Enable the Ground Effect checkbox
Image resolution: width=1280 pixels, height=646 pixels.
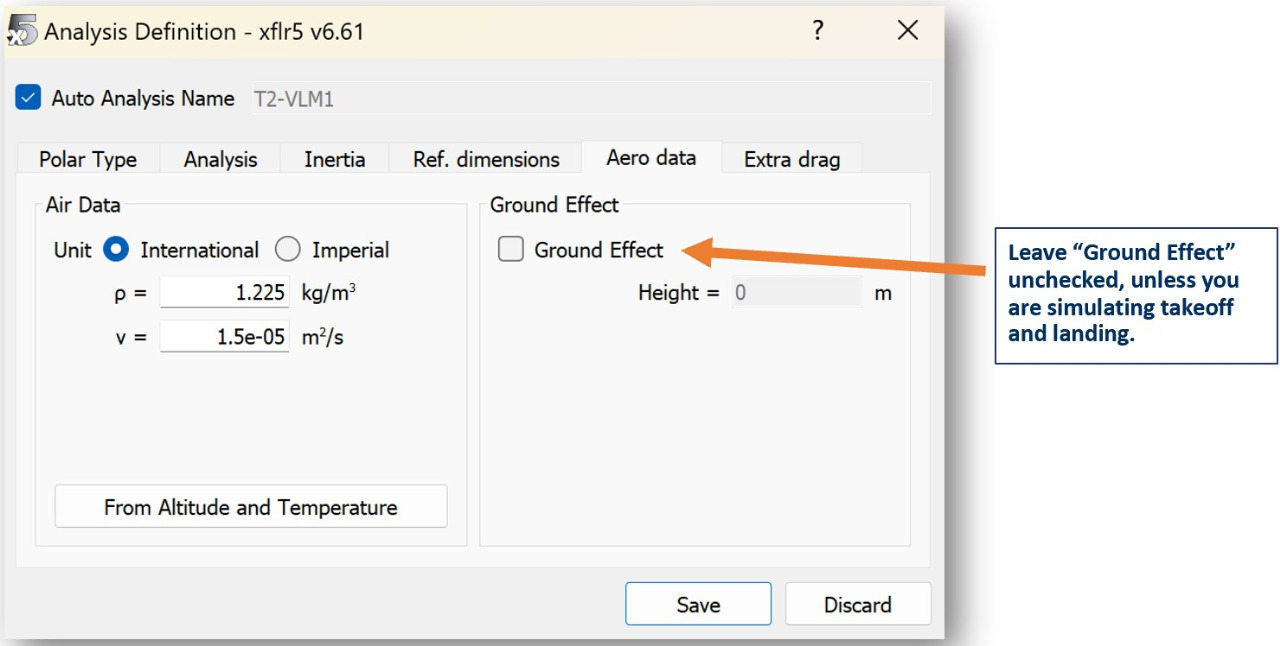pyautogui.click(x=511, y=250)
